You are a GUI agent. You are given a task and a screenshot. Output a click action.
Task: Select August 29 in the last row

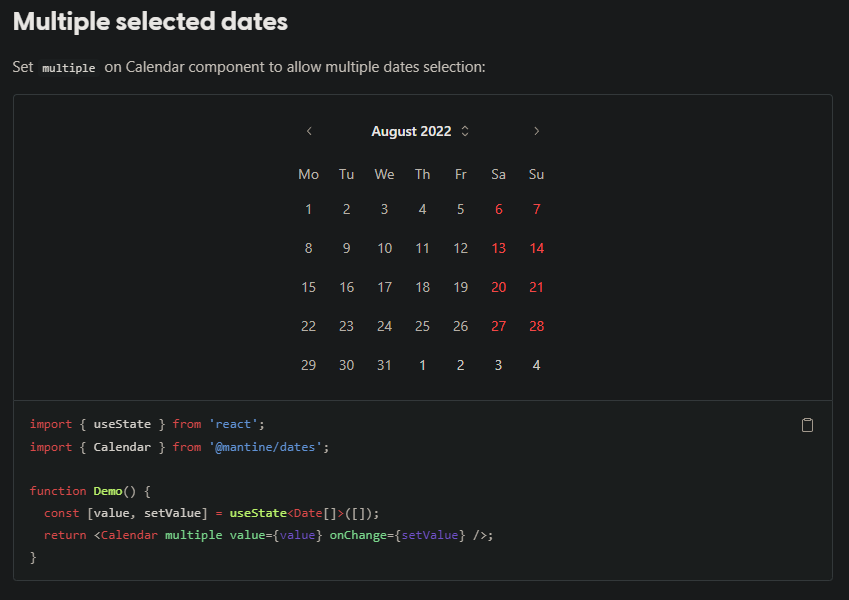309,365
